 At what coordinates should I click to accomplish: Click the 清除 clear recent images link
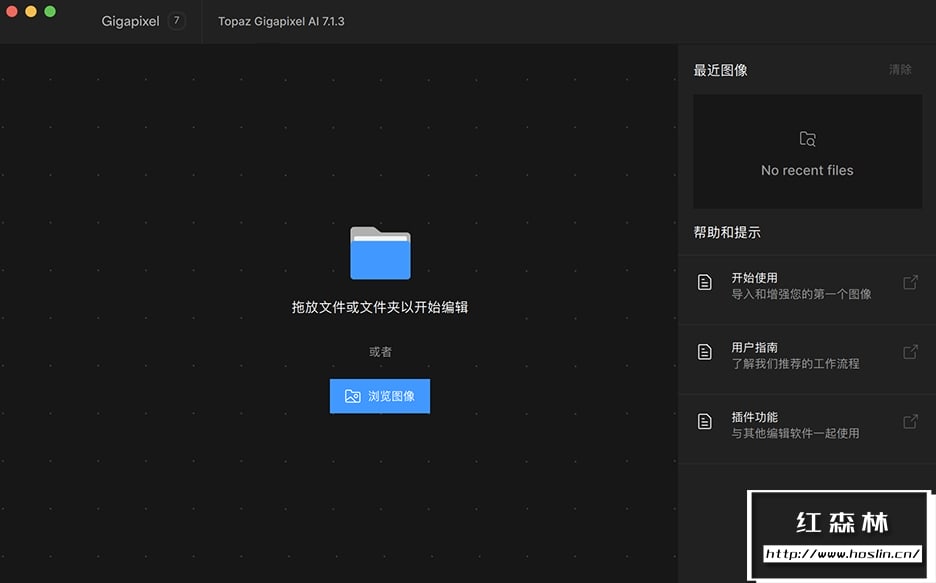pyautogui.click(x=900, y=70)
